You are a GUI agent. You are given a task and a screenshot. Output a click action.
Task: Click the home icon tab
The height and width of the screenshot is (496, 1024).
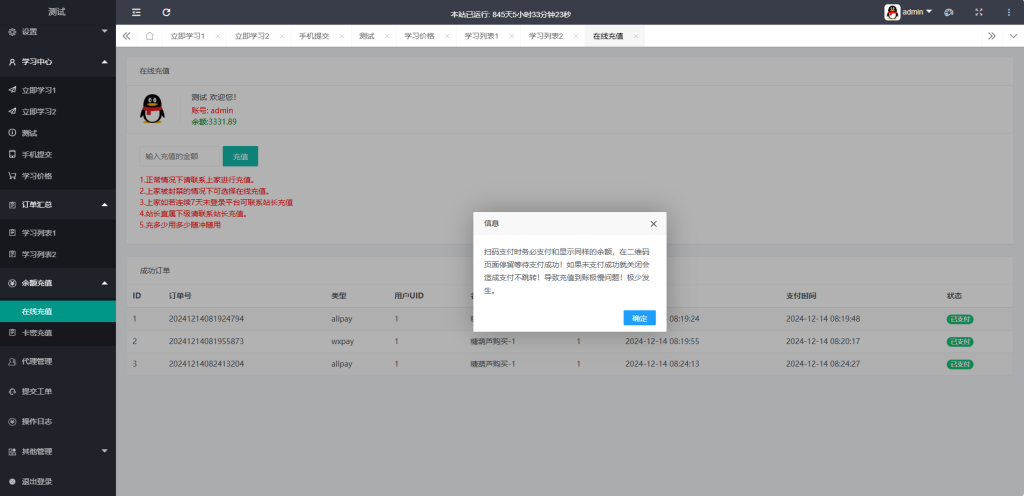(x=149, y=36)
